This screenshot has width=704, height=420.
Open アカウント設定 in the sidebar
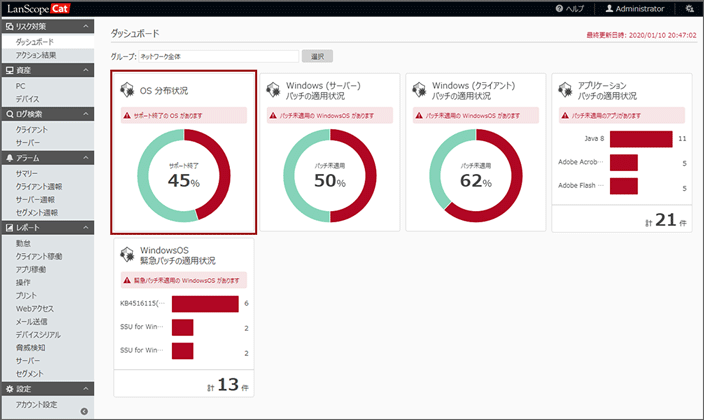(x=37, y=405)
